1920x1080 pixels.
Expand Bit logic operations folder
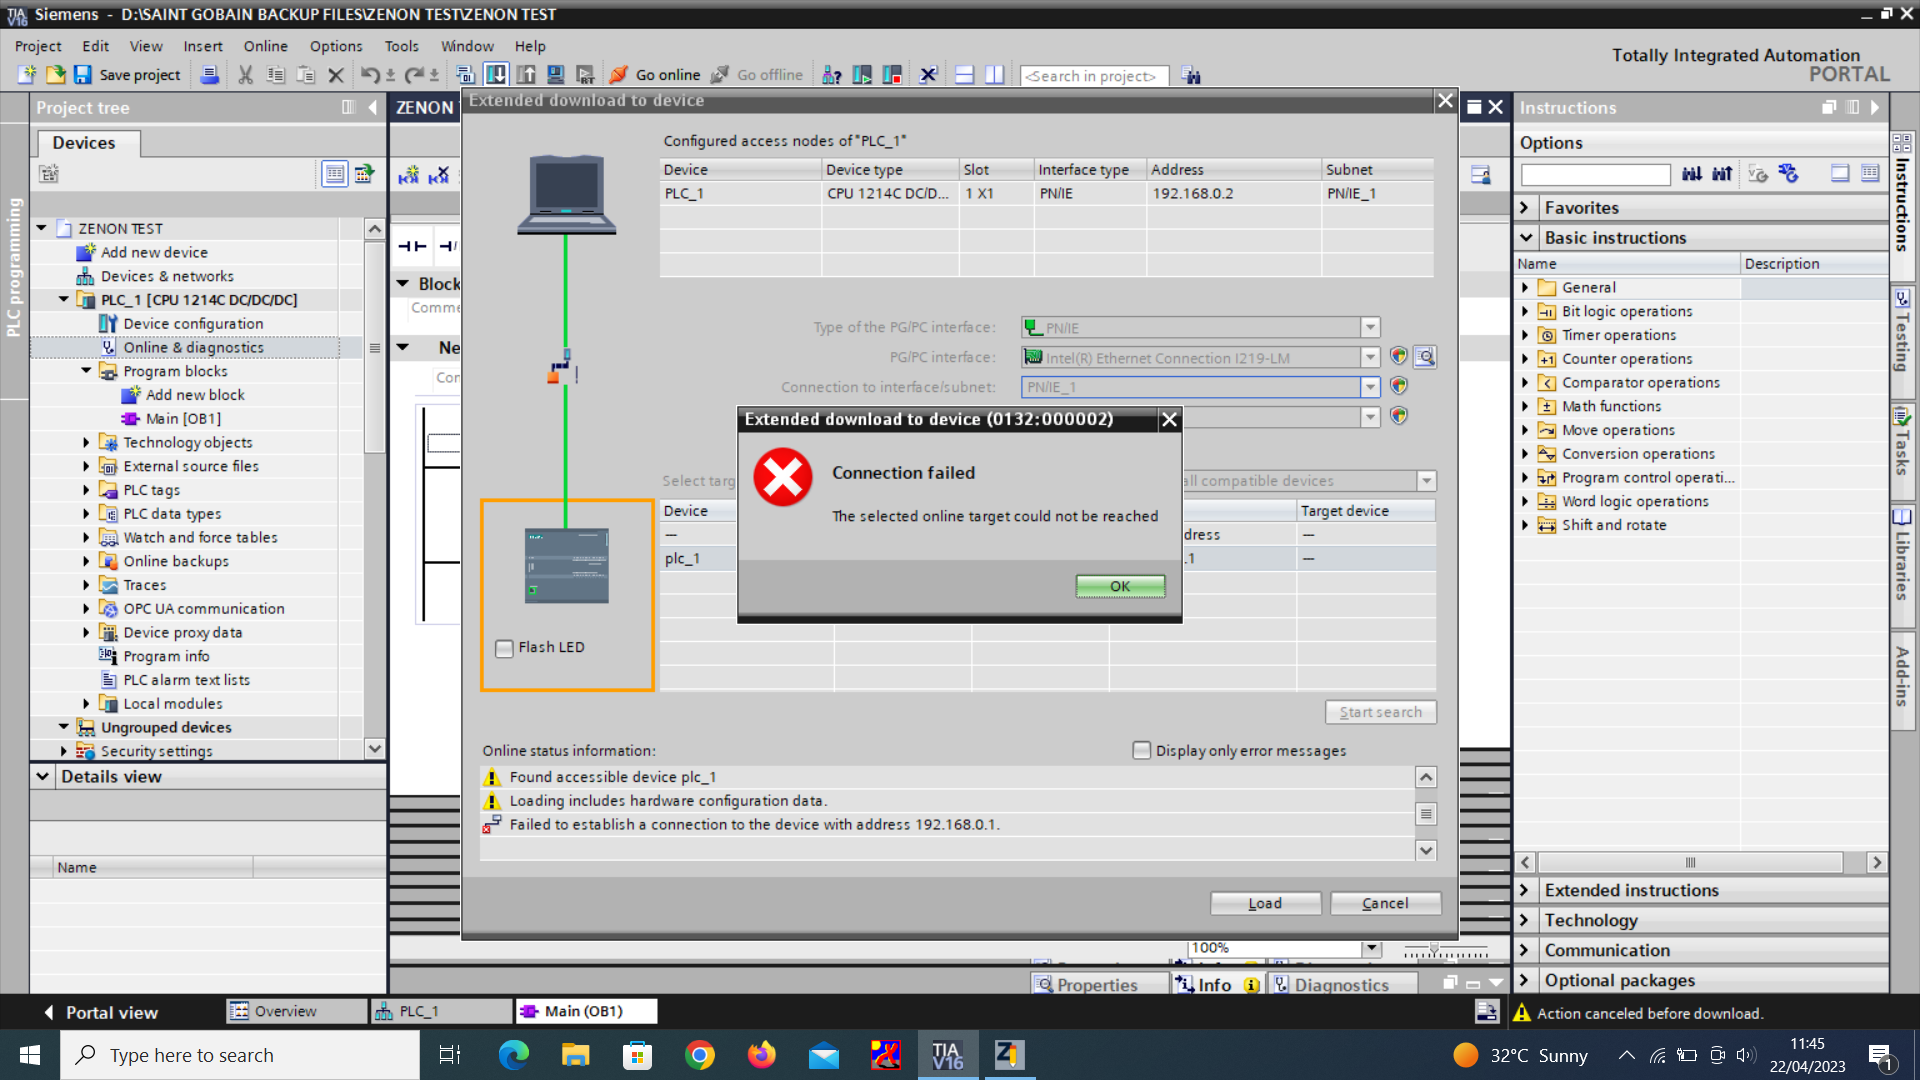click(1525, 312)
